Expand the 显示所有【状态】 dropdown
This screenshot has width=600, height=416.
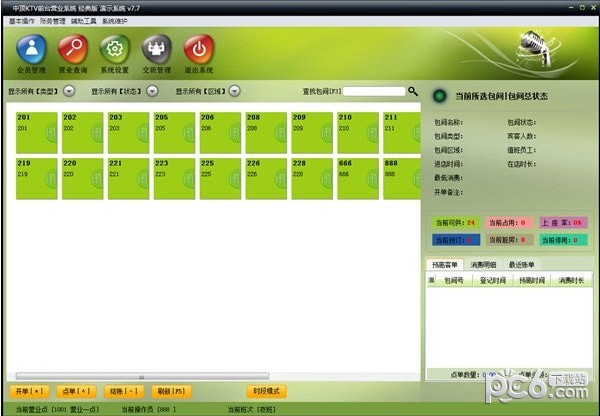pyautogui.click(x=152, y=91)
